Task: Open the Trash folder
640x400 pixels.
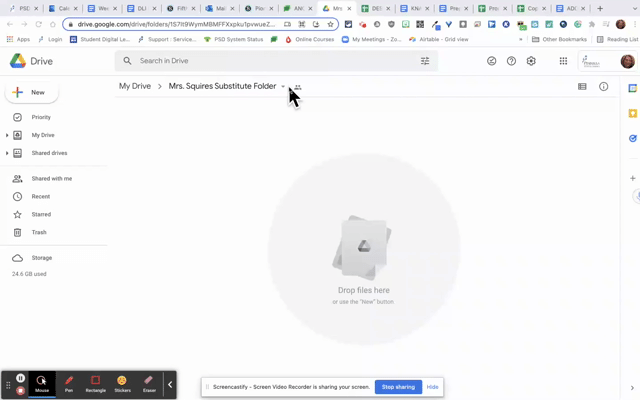Action: coord(39,232)
